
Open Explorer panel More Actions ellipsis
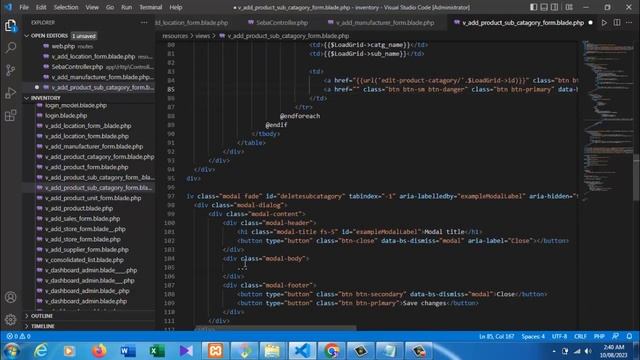pyautogui.click(x=144, y=23)
